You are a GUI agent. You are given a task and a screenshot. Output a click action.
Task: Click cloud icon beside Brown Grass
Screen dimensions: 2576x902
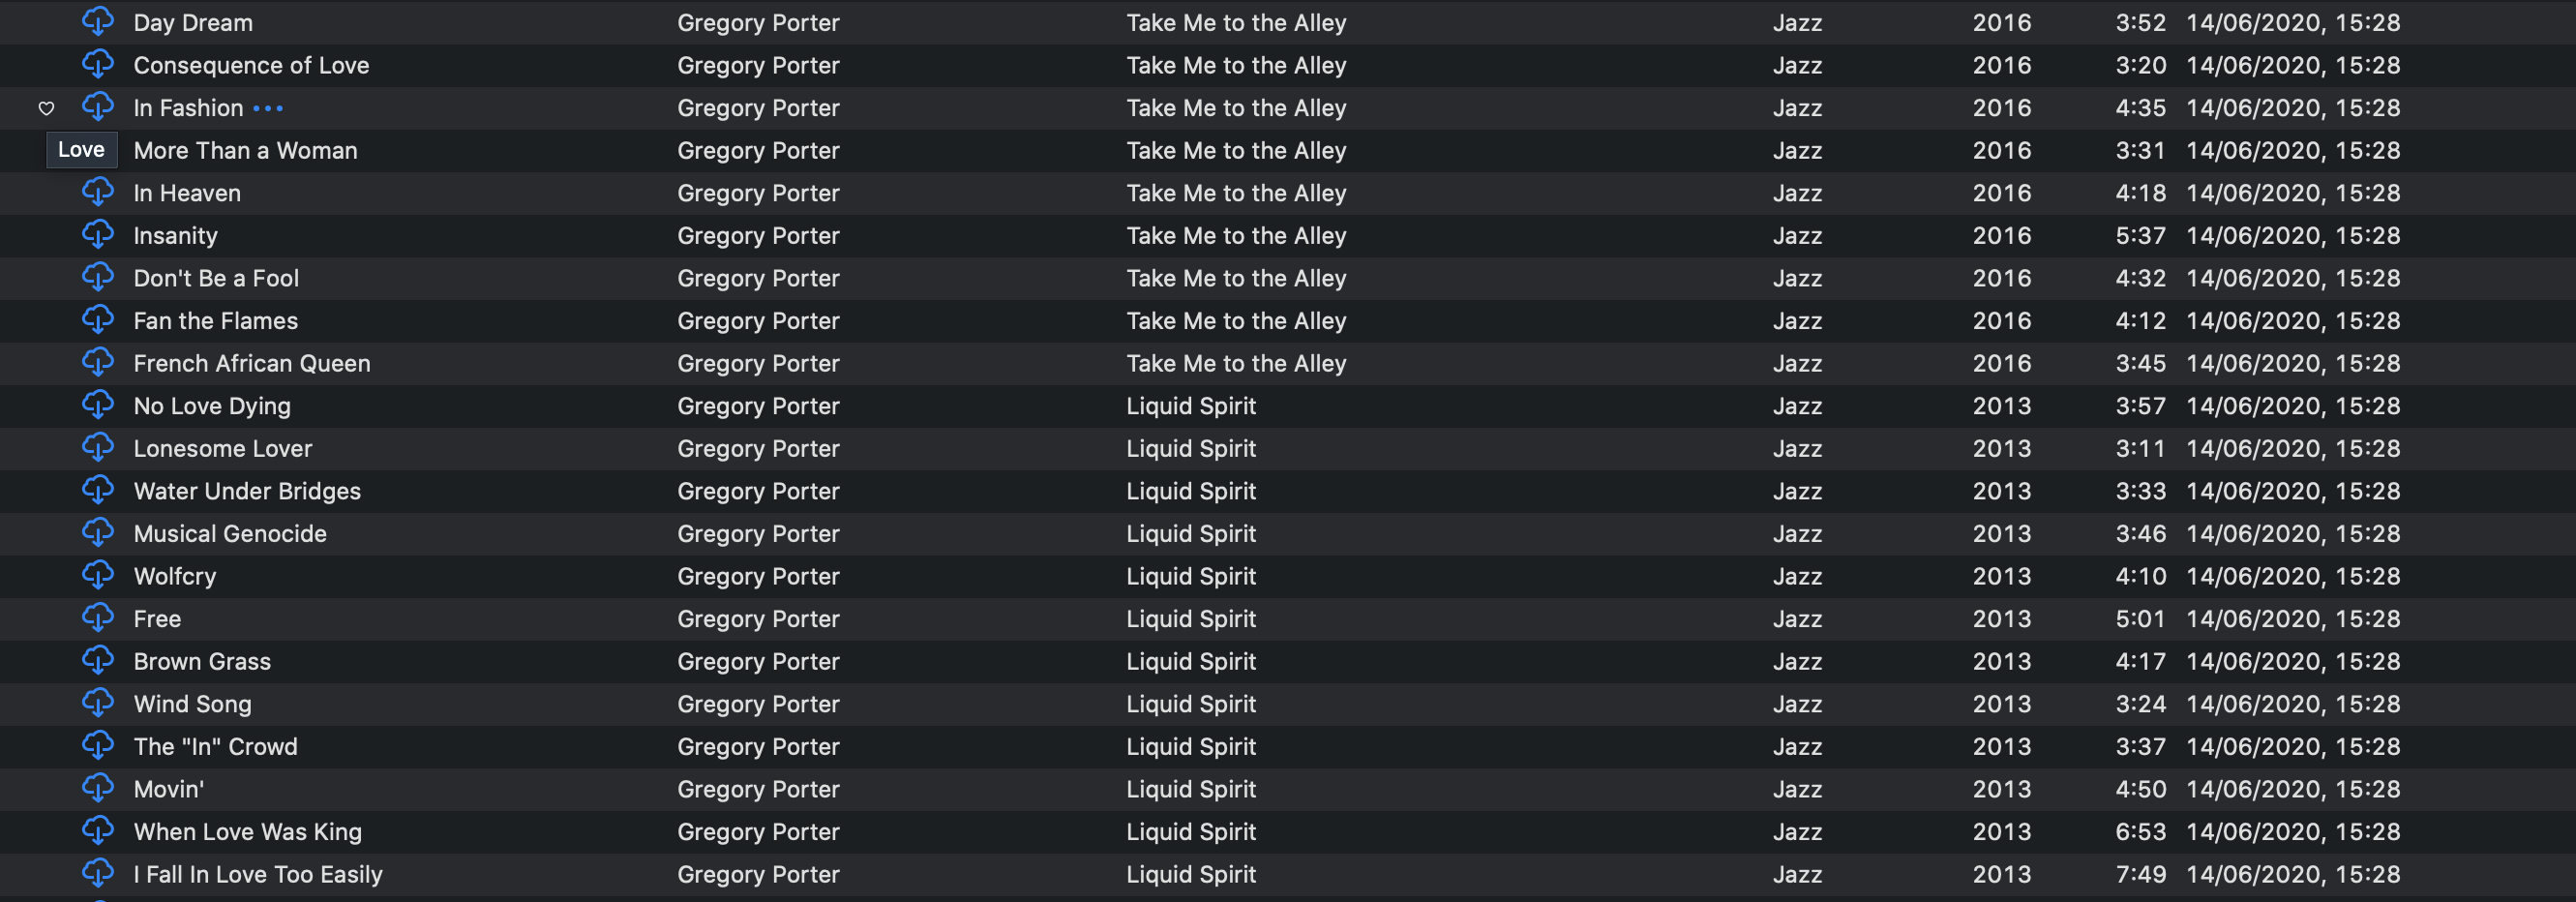(98, 660)
